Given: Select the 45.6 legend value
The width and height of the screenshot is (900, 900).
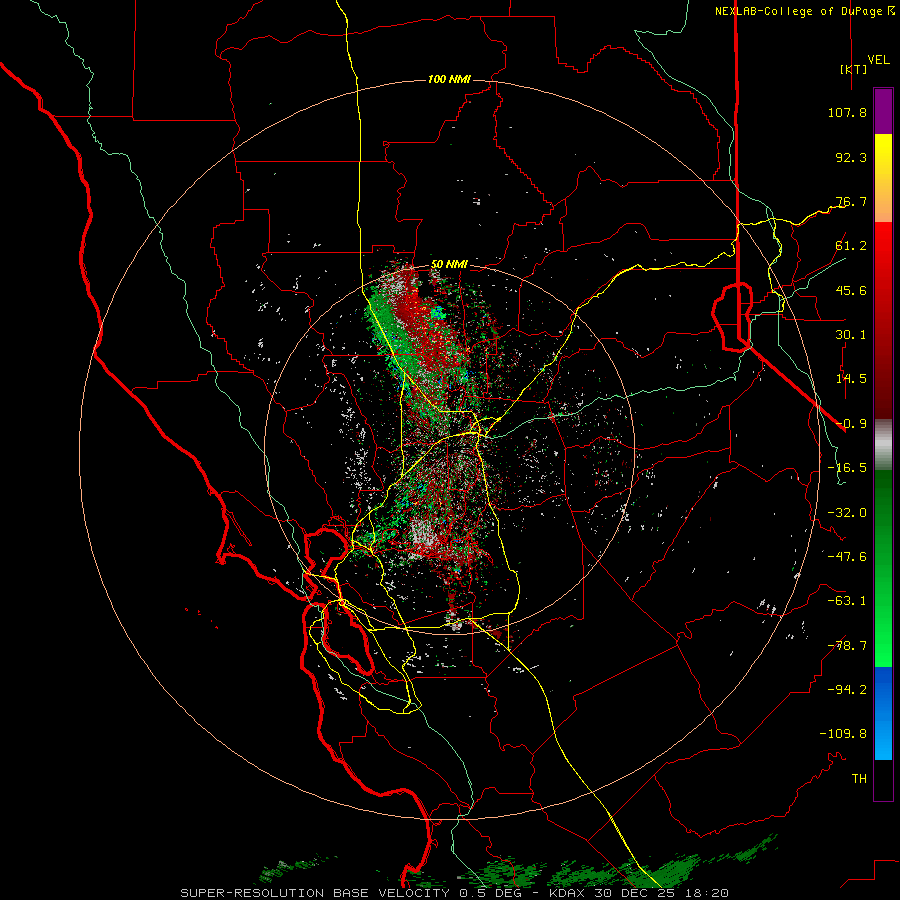Looking at the screenshot, I should pos(851,290).
